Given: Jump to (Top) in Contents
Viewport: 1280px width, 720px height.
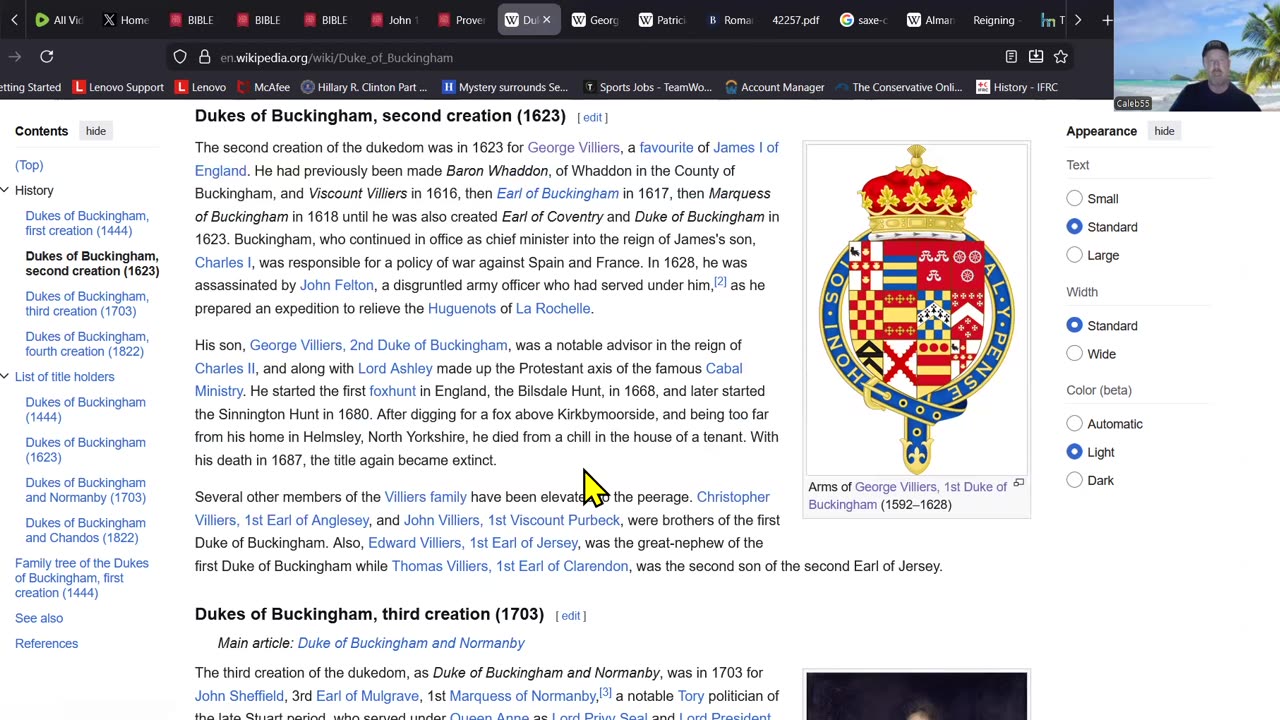Looking at the screenshot, I should click(x=29, y=165).
